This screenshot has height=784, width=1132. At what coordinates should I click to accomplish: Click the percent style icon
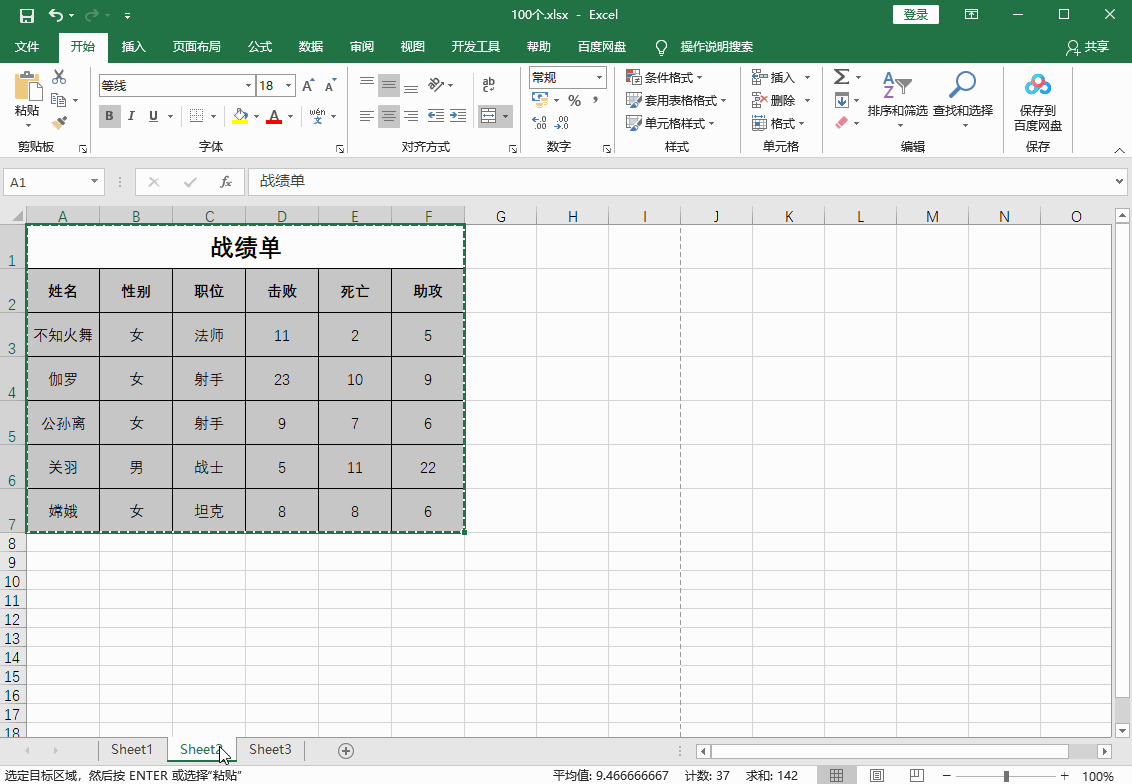pyautogui.click(x=574, y=101)
